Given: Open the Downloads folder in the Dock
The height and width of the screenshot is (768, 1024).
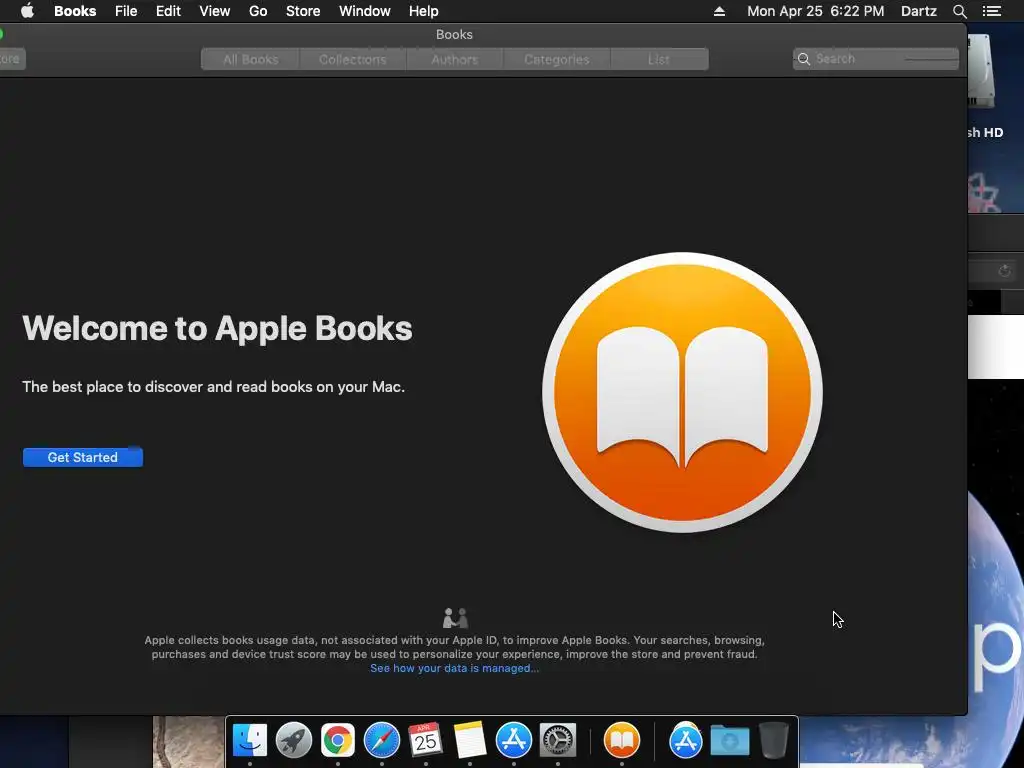Looking at the screenshot, I should [729, 741].
